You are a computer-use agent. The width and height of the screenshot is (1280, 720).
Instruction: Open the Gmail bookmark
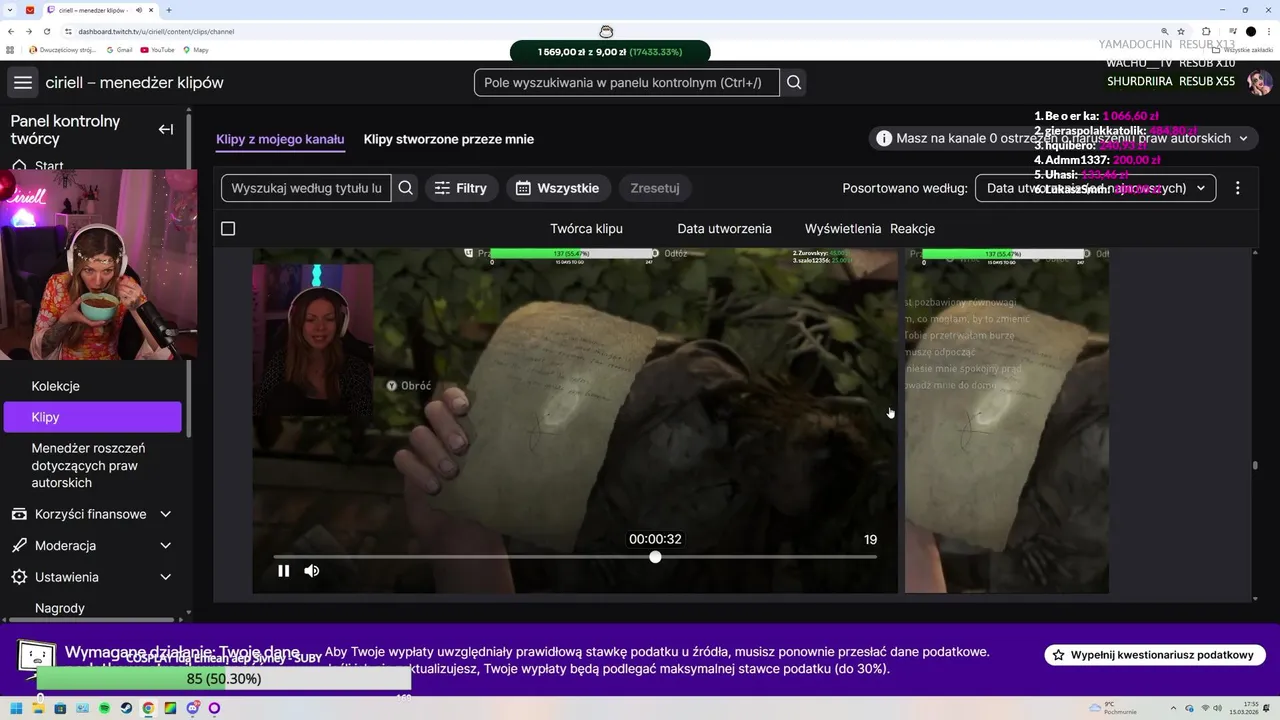tap(119, 49)
